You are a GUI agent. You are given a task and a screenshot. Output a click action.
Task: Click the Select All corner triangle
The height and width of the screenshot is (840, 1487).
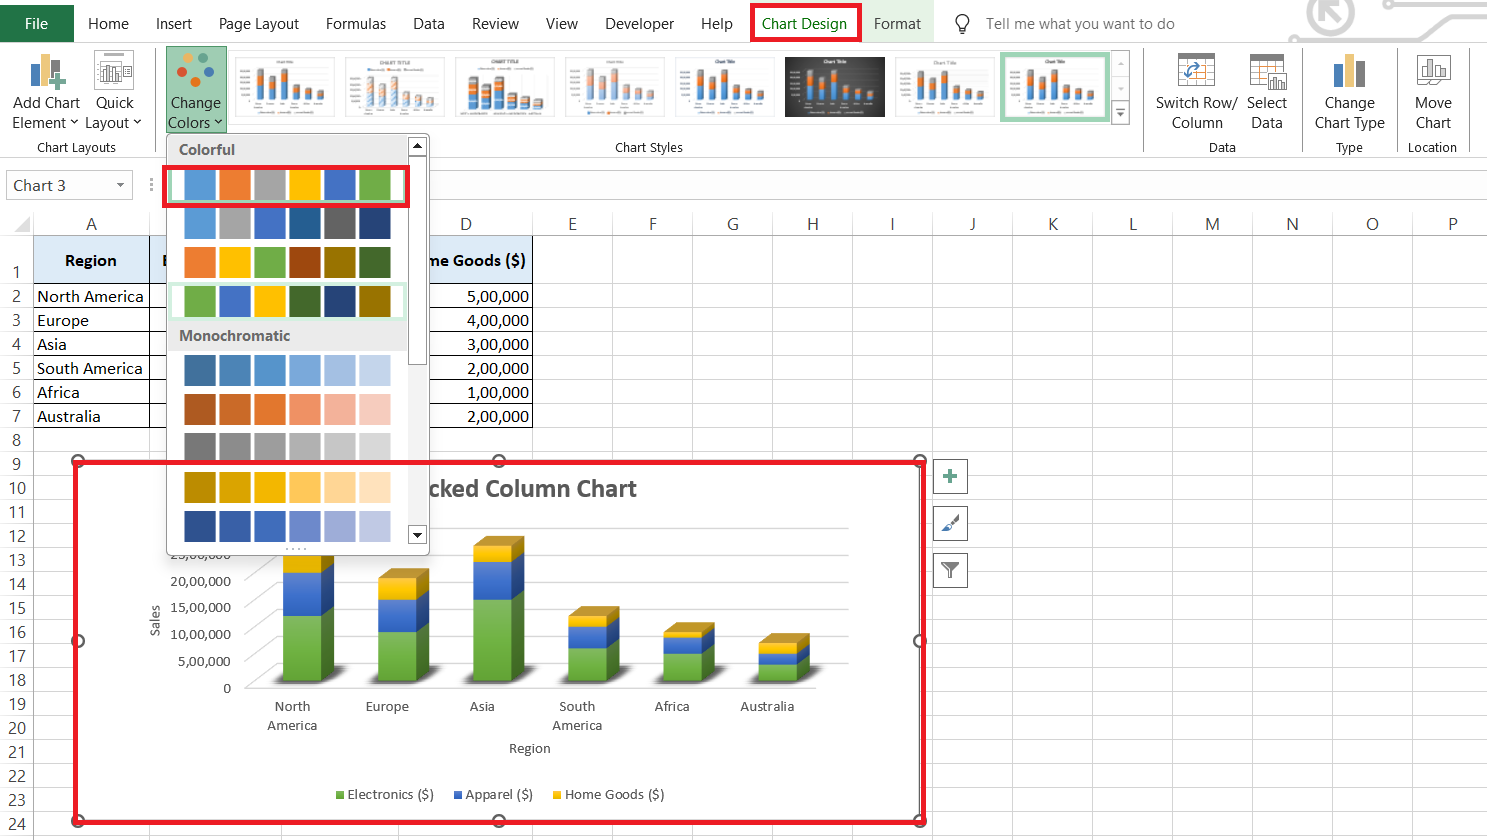(x=20, y=225)
